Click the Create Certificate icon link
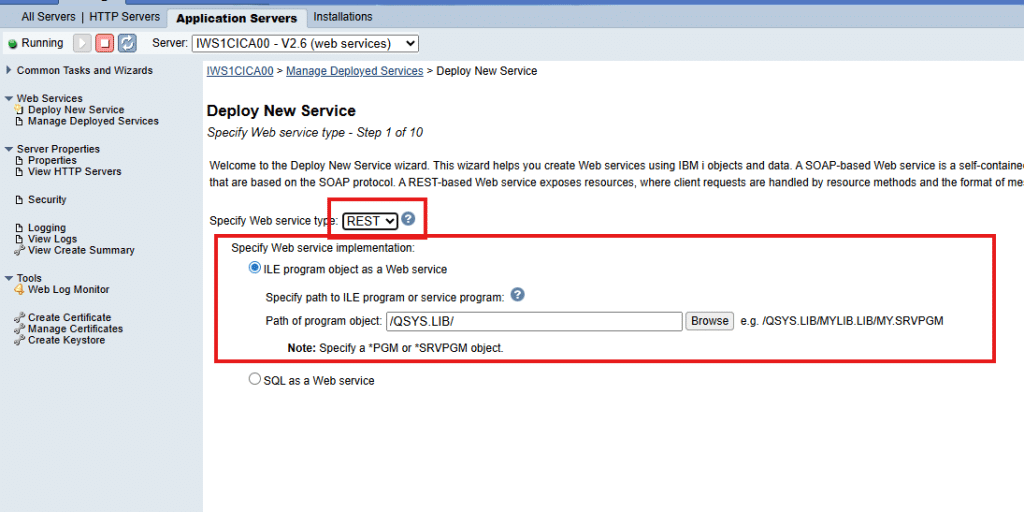Viewport: 1024px width, 512px height. (19, 318)
